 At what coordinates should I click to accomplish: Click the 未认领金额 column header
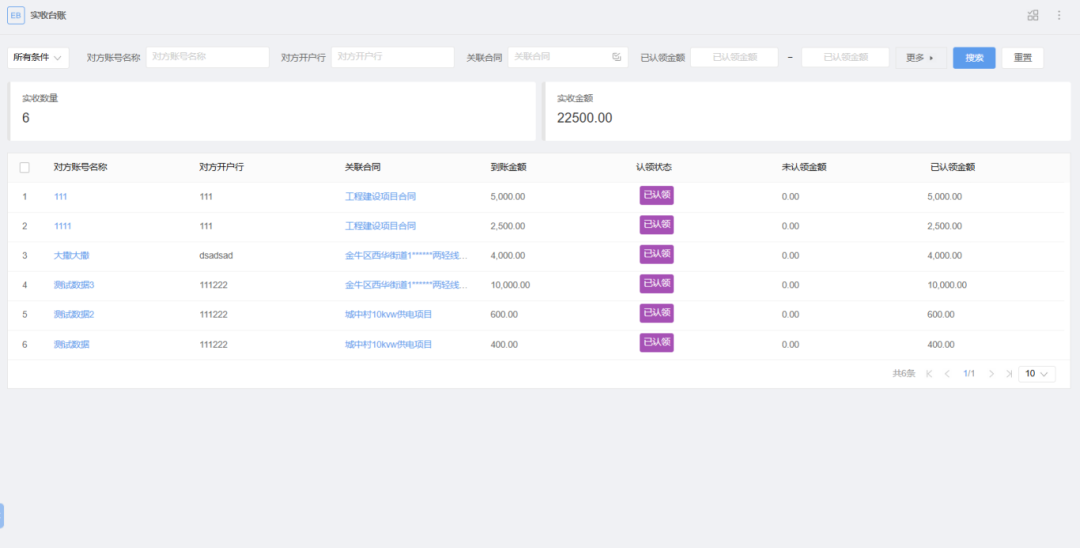click(804, 167)
